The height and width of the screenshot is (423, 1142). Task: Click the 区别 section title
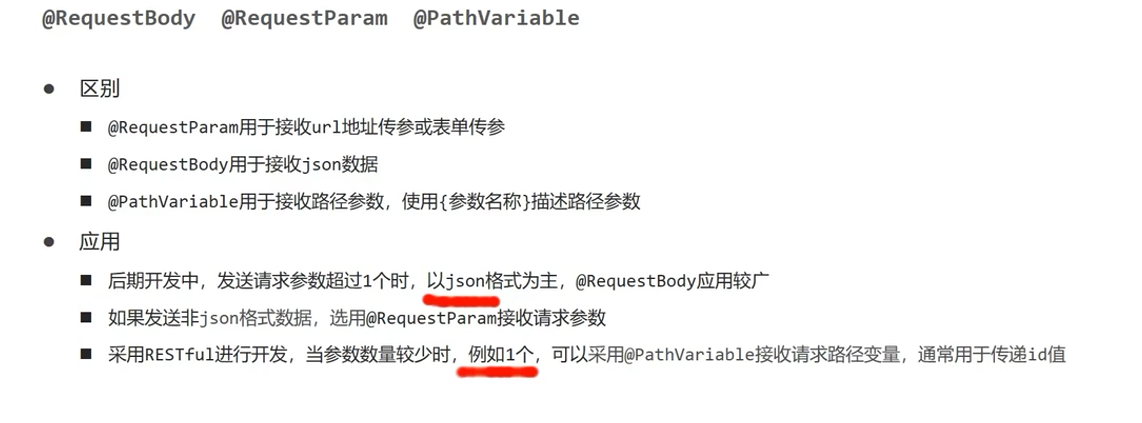100,89
